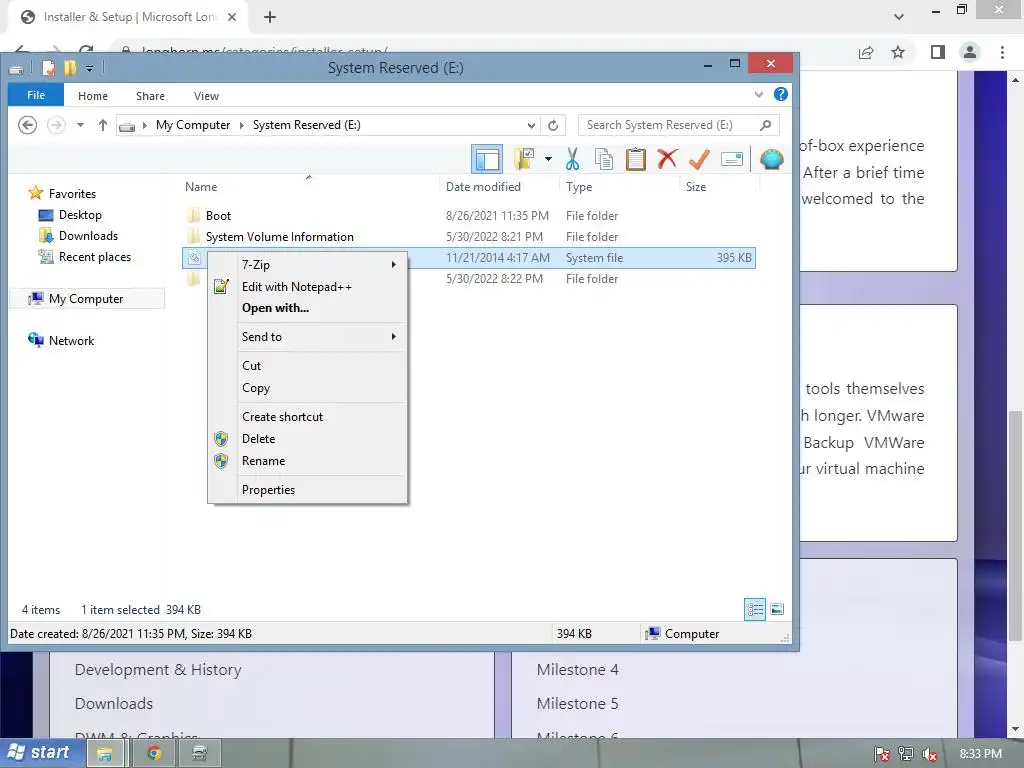Switch to the Home ribbon tab
Screen dimensions: 1024x768
coord(93,96)
